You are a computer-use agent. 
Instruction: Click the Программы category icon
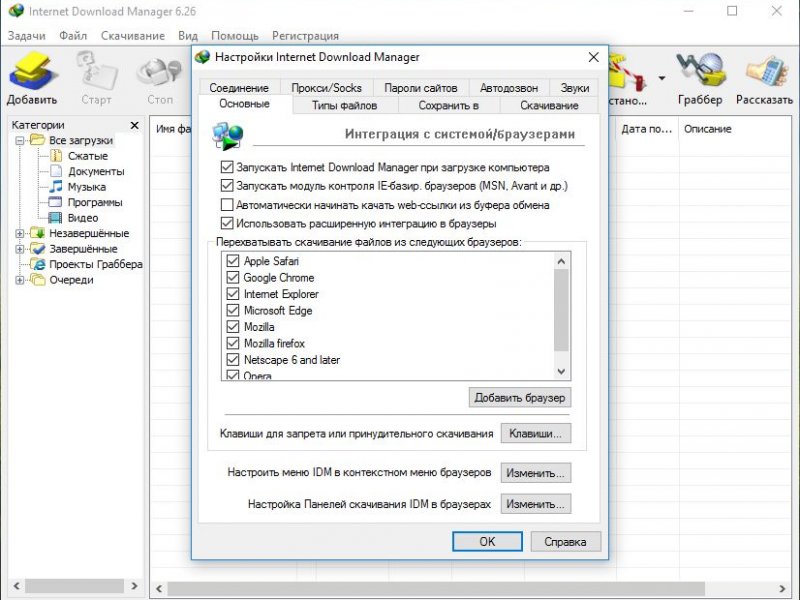[x=55, y=202]
